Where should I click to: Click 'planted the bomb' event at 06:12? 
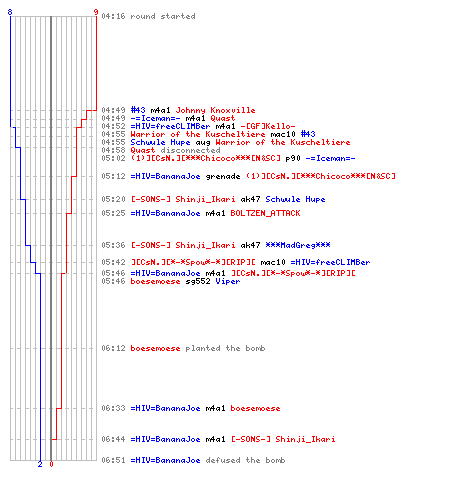pos(225,348)
